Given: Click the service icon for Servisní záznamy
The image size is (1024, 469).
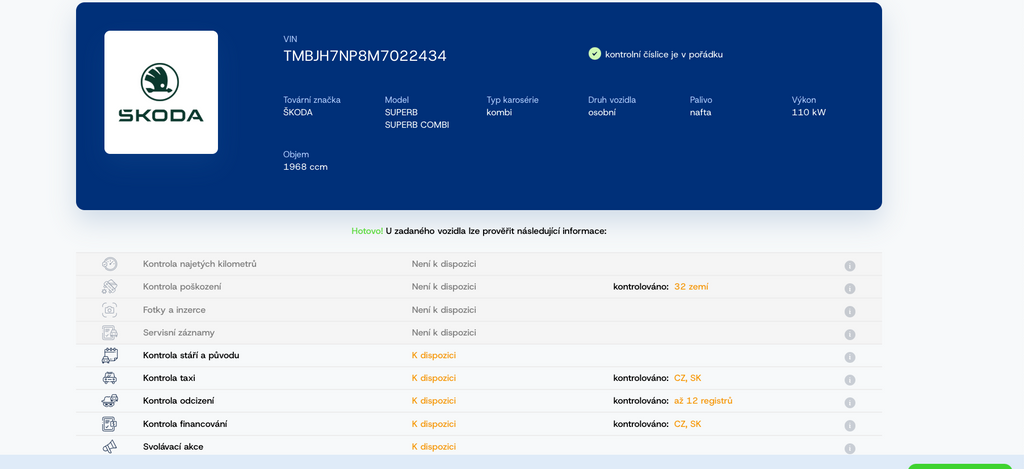Looking at the screenshot, I should tap(110, 332).
